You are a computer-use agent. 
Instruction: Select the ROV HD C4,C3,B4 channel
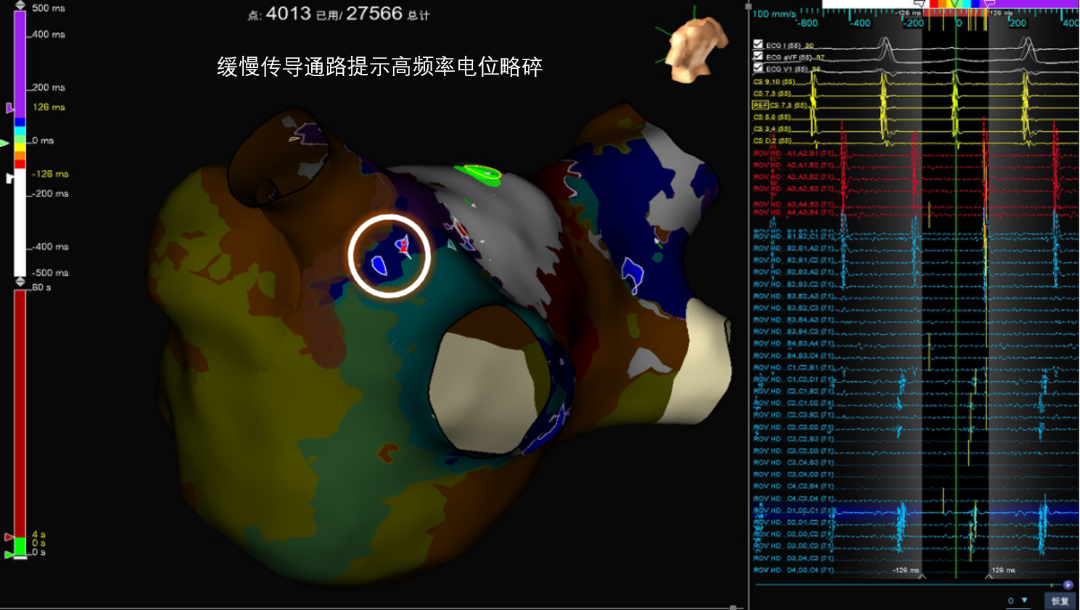pos(793,486)
